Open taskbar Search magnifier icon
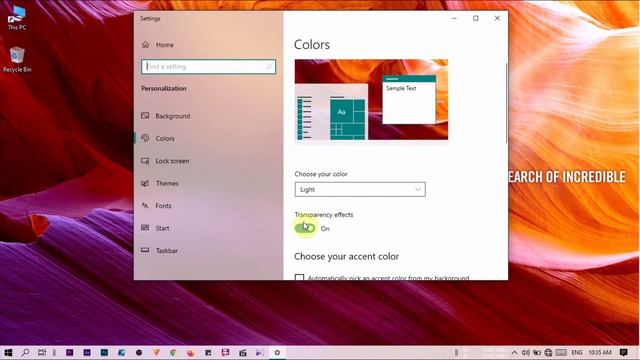The height and width of the screenshot is (360, 640). 25,352
